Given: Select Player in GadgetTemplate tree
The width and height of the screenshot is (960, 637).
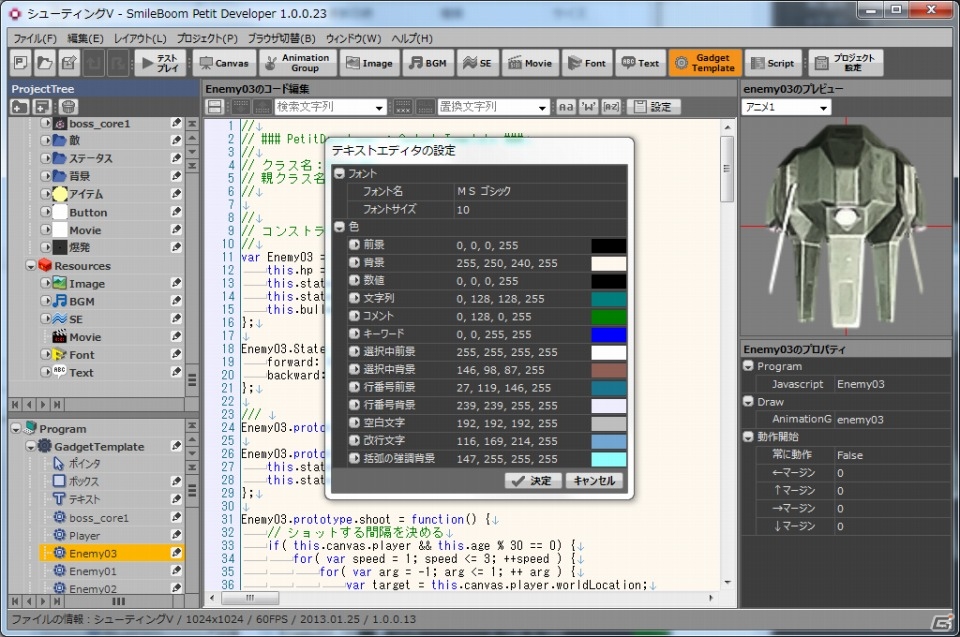Looking at the screenshot, I should 84,535.
